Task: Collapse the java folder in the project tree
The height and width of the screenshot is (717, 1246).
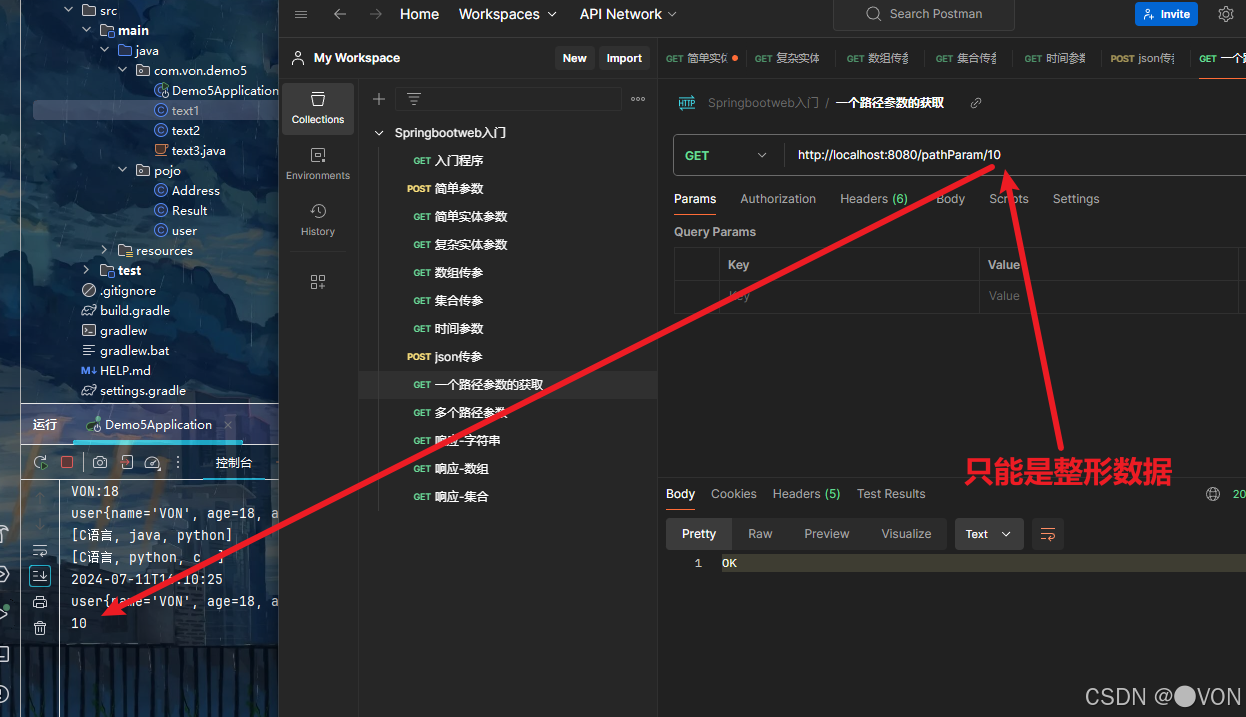Action: [104, 50]
